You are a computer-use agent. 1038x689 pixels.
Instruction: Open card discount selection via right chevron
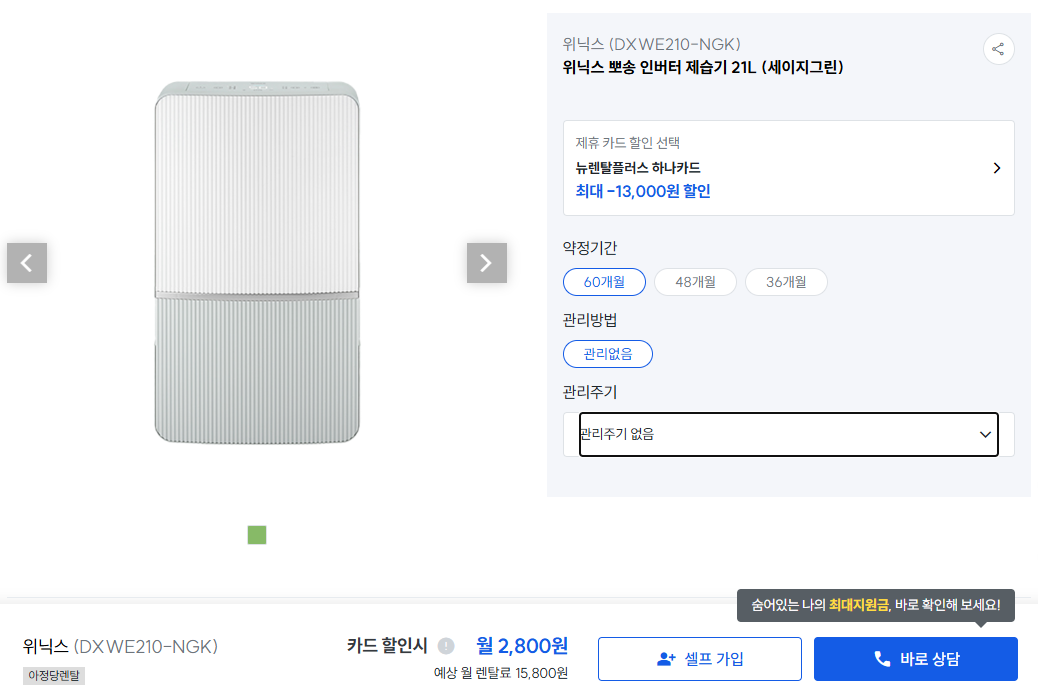996,168
